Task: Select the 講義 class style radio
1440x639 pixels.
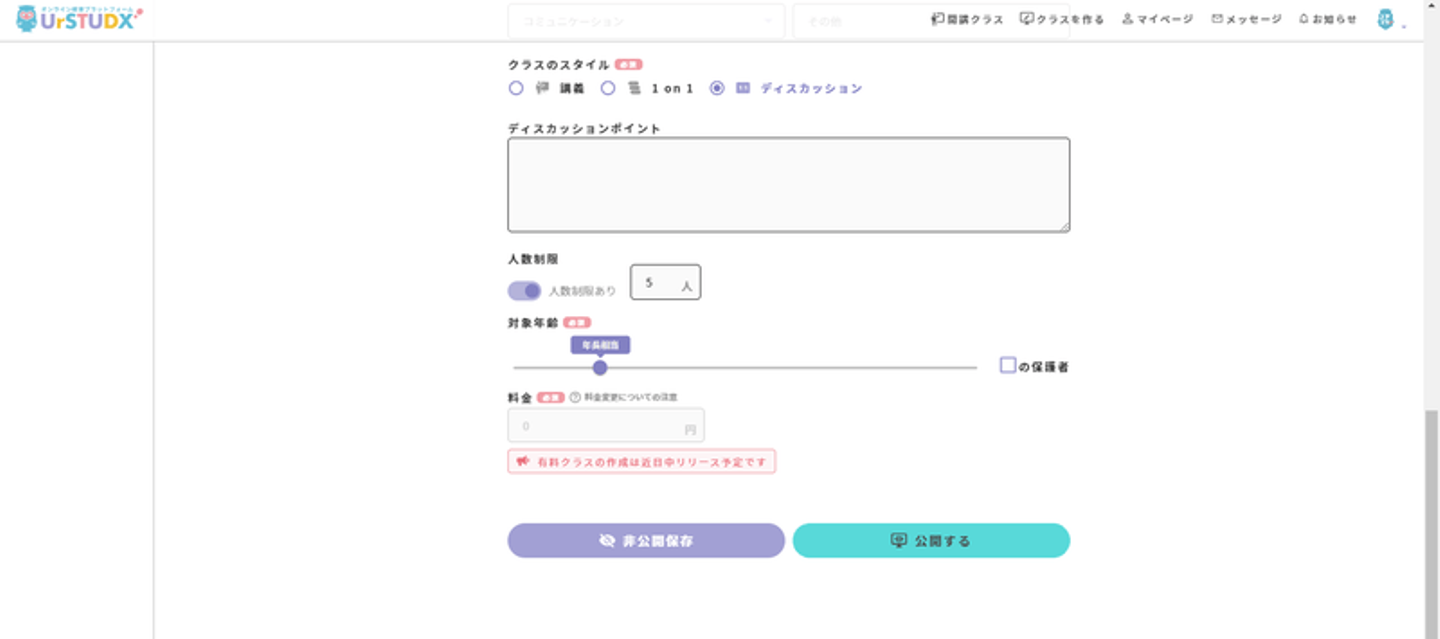Action: (x=516, y=88)
